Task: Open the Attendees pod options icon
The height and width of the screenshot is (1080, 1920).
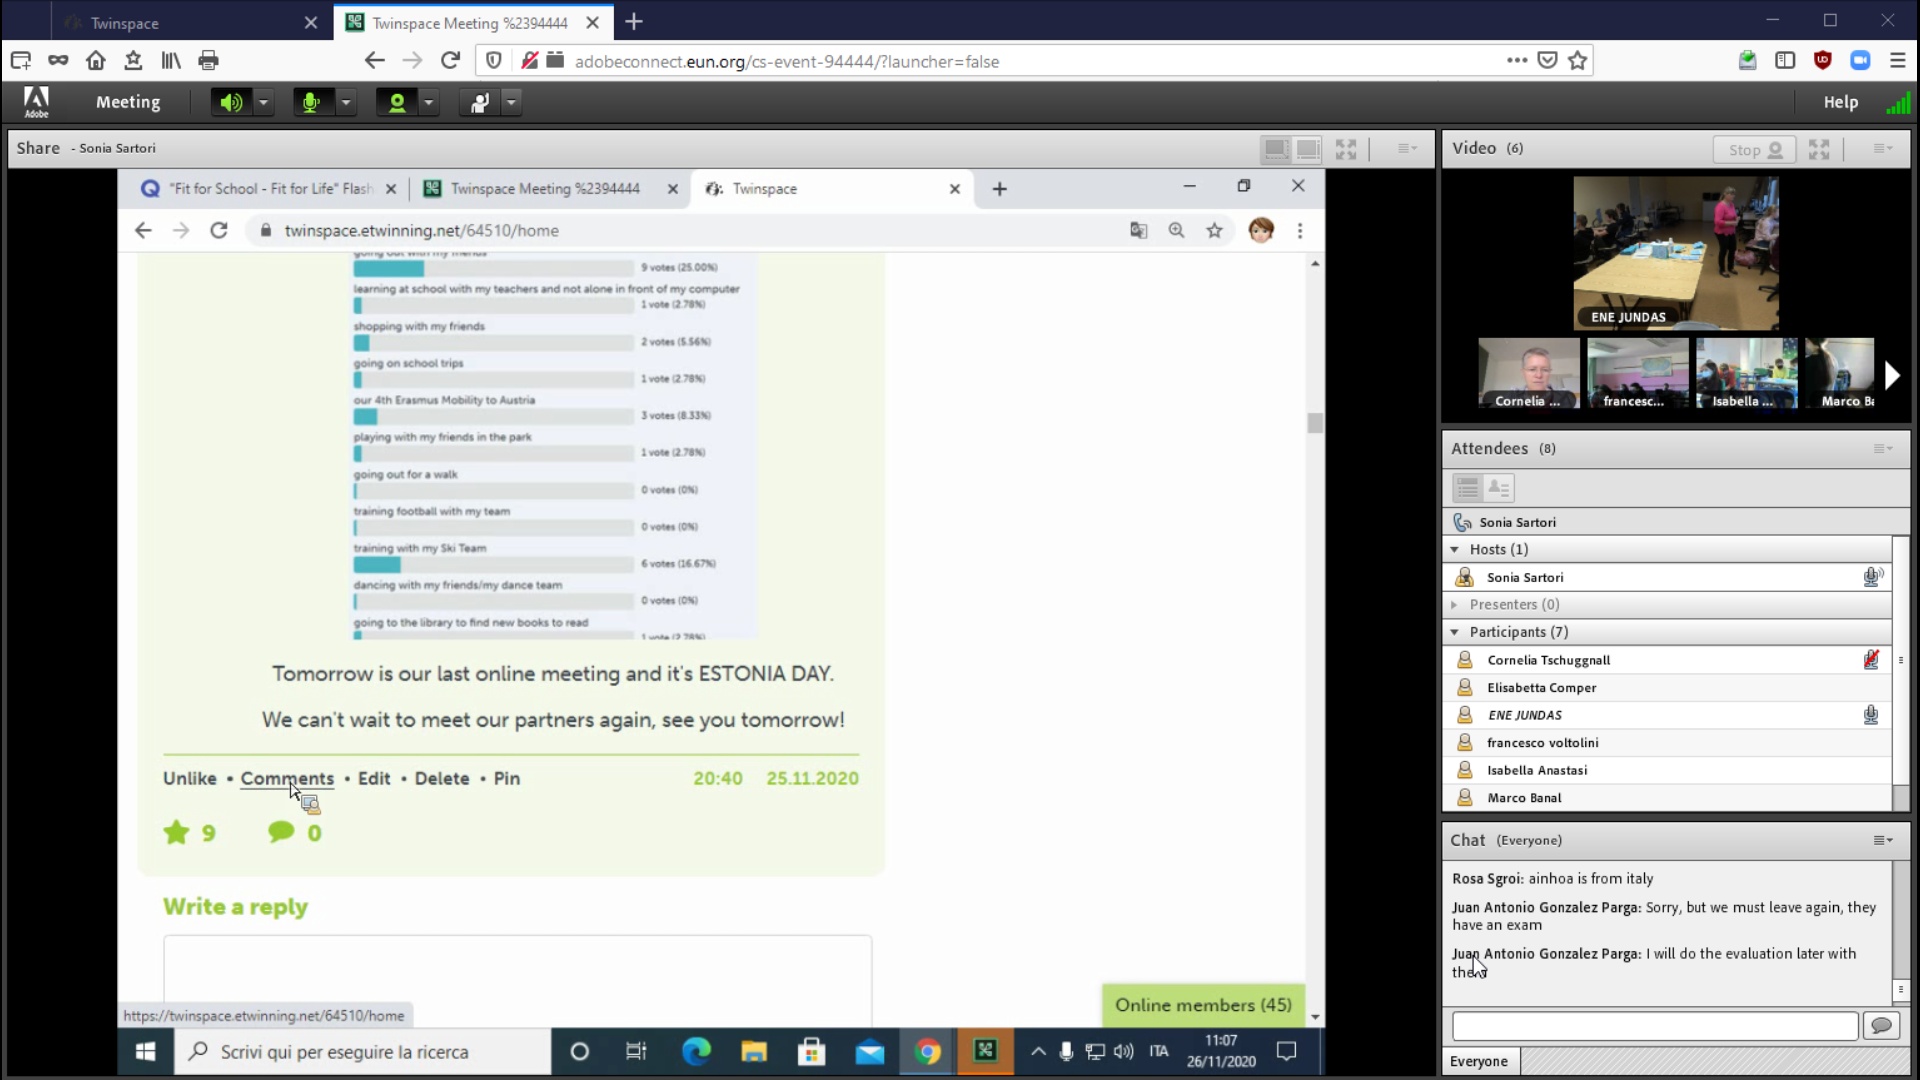Action: tap(1883, 449)
